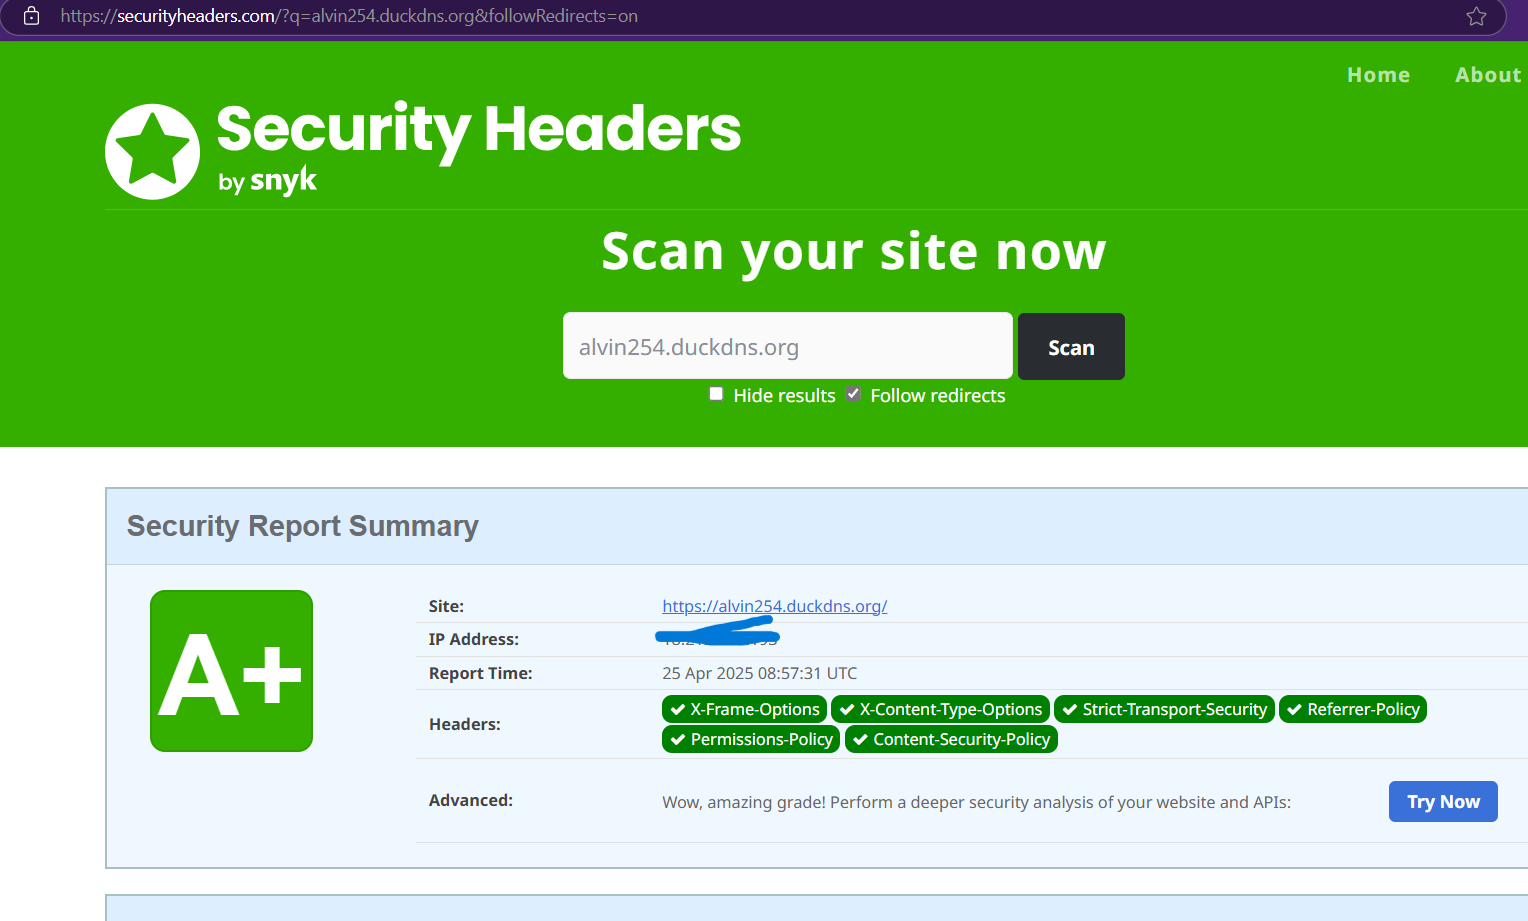Click the Scan your site now heading
This screenshot has width=1528, height=921.
(x=854, y=251)
